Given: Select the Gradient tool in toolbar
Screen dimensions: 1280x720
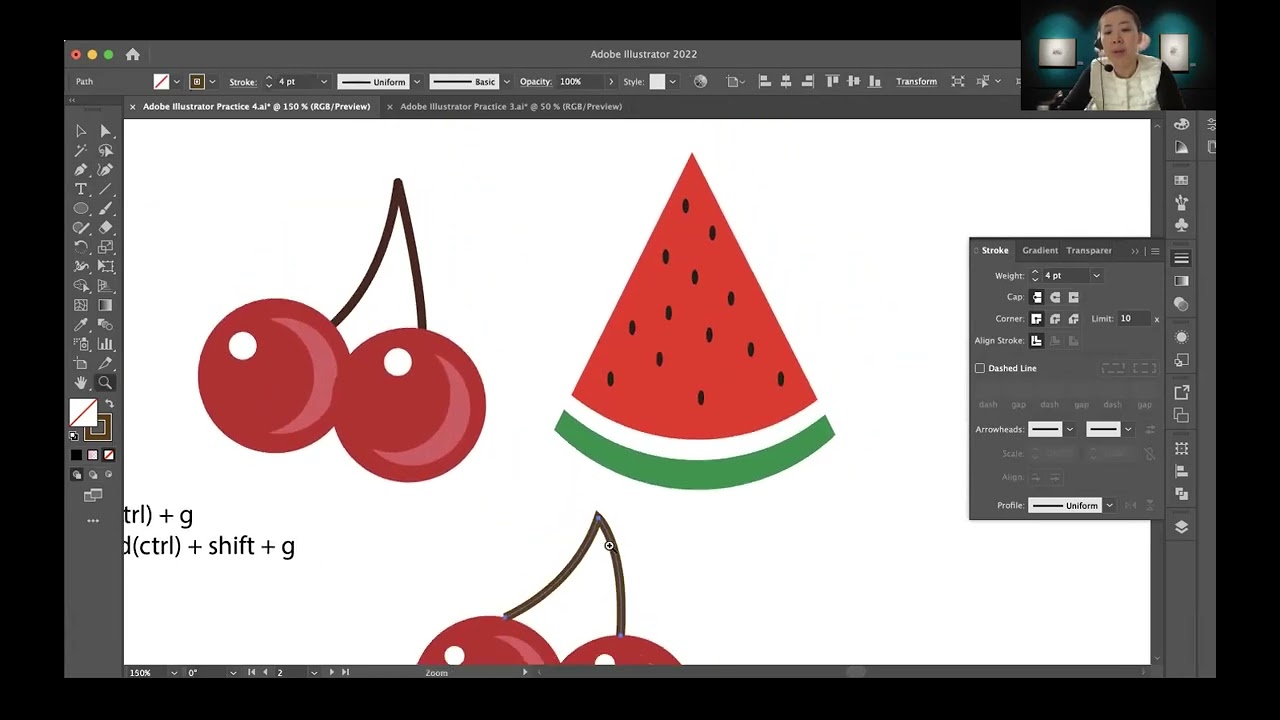Looking at the screenshot, I should click(105, 305).
